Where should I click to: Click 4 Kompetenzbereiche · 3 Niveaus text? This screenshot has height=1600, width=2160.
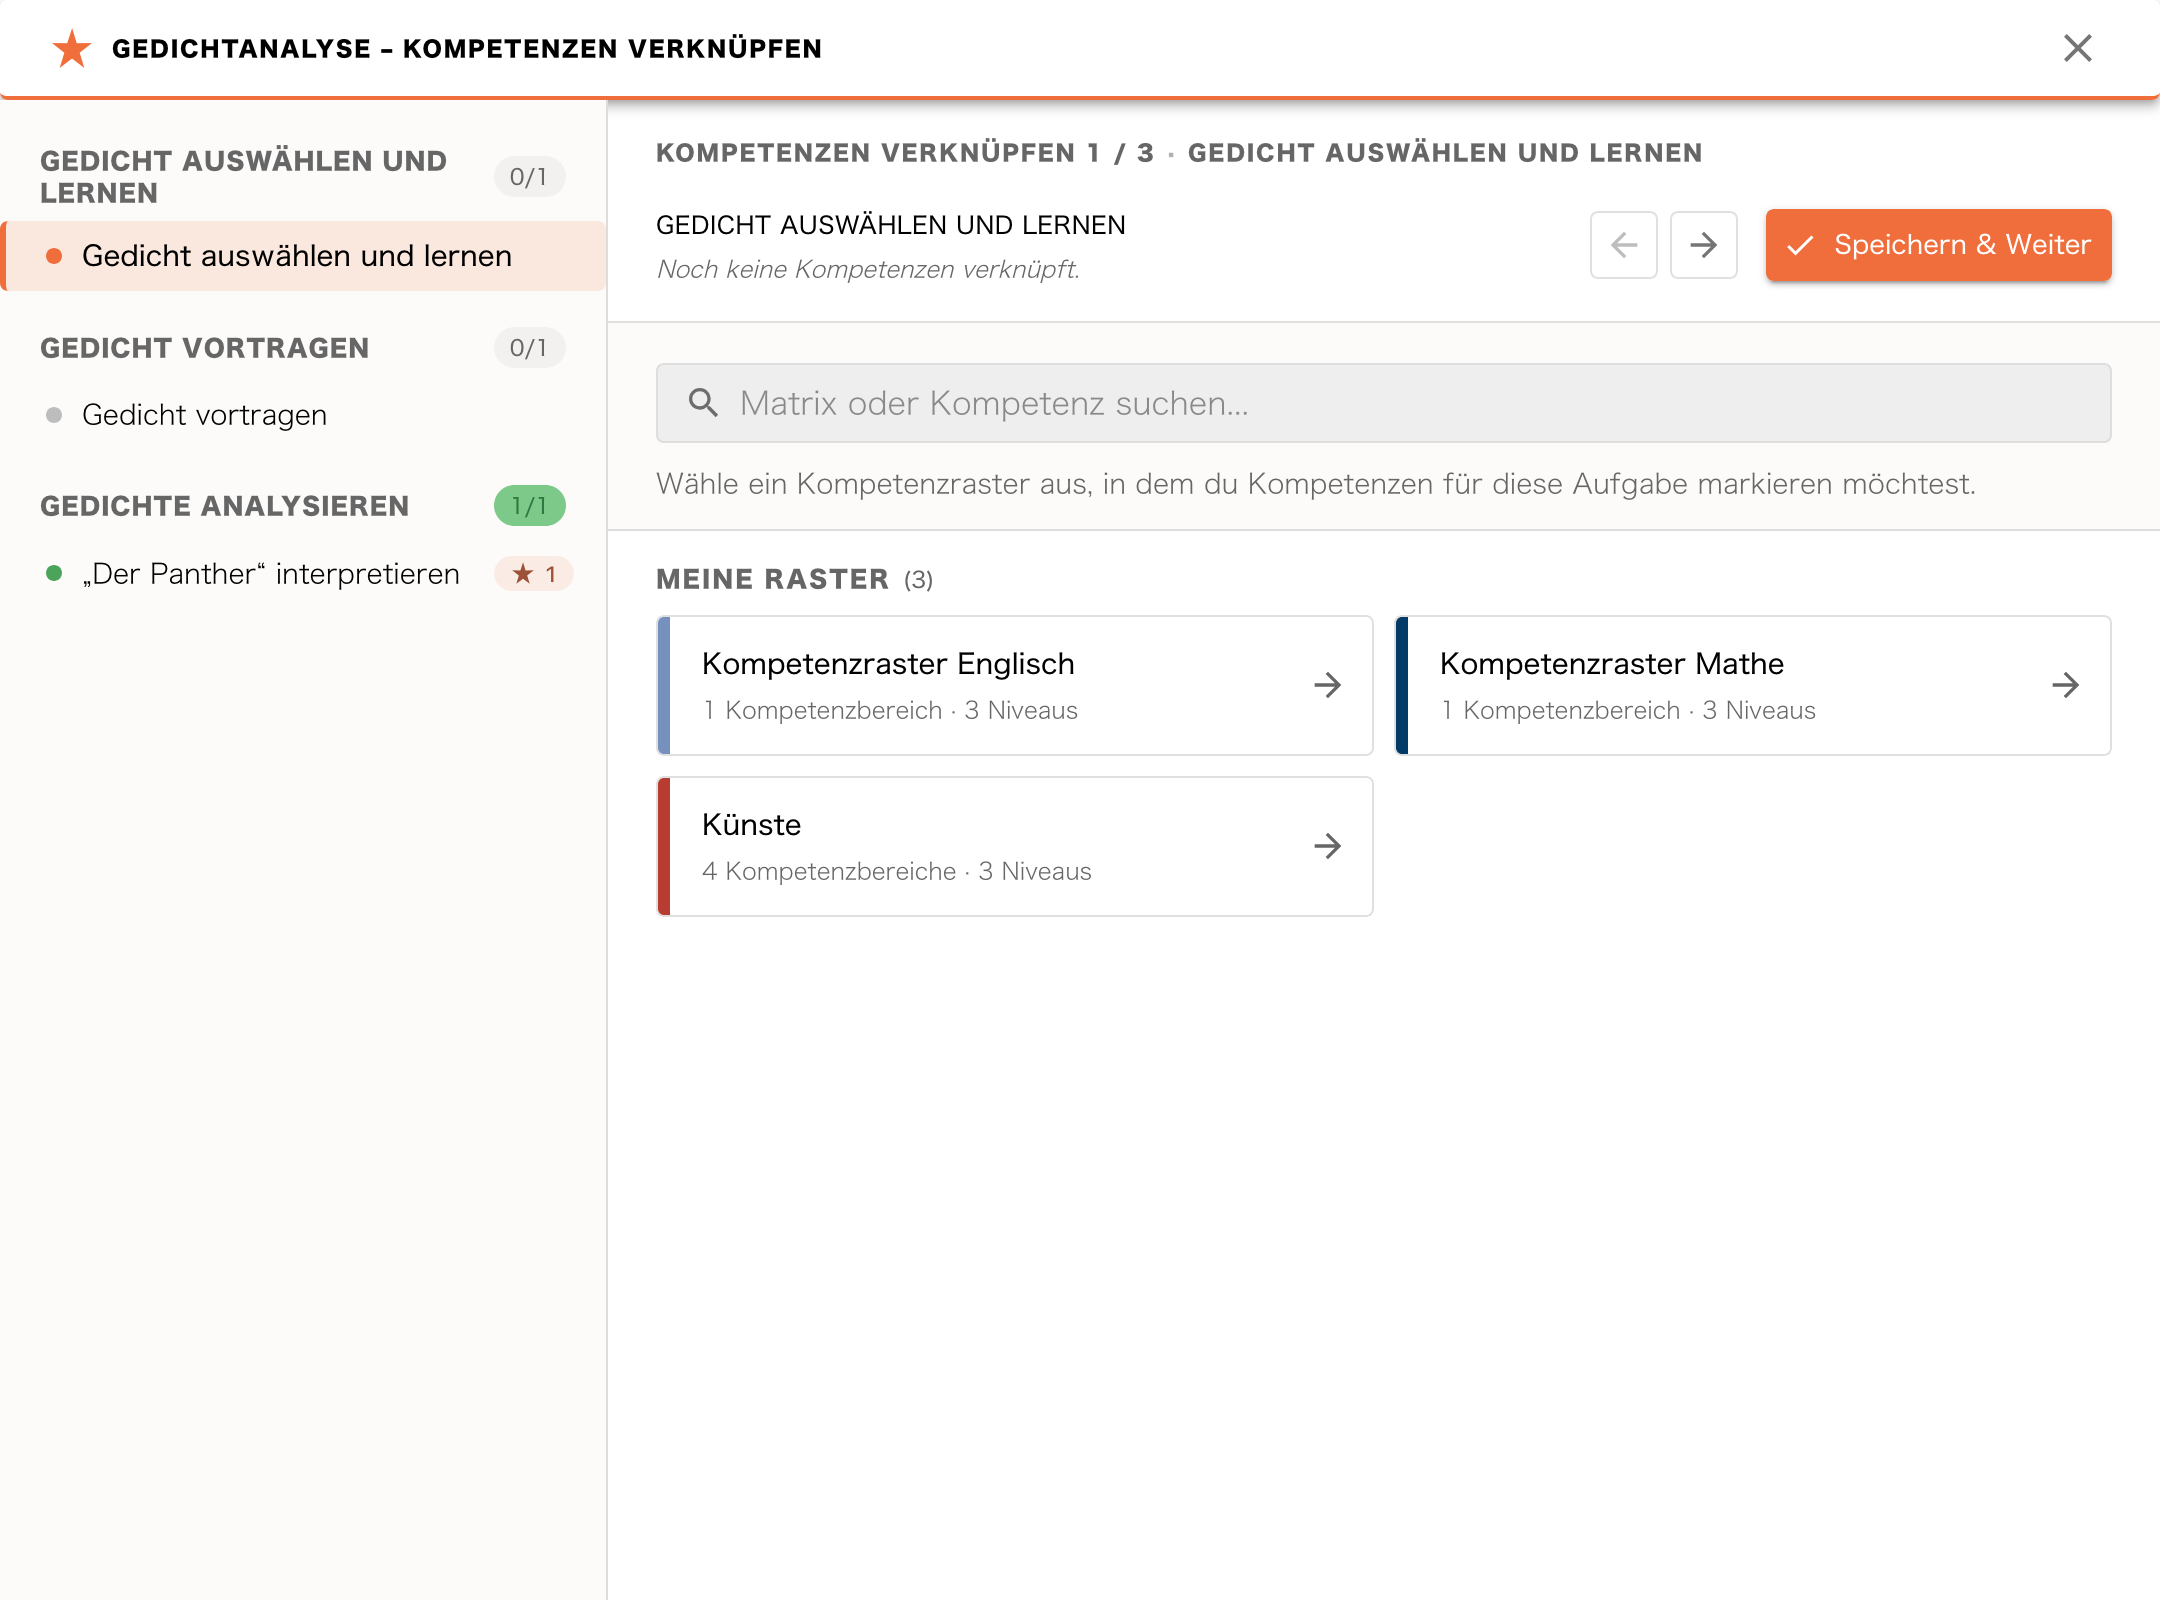point(896,871)
